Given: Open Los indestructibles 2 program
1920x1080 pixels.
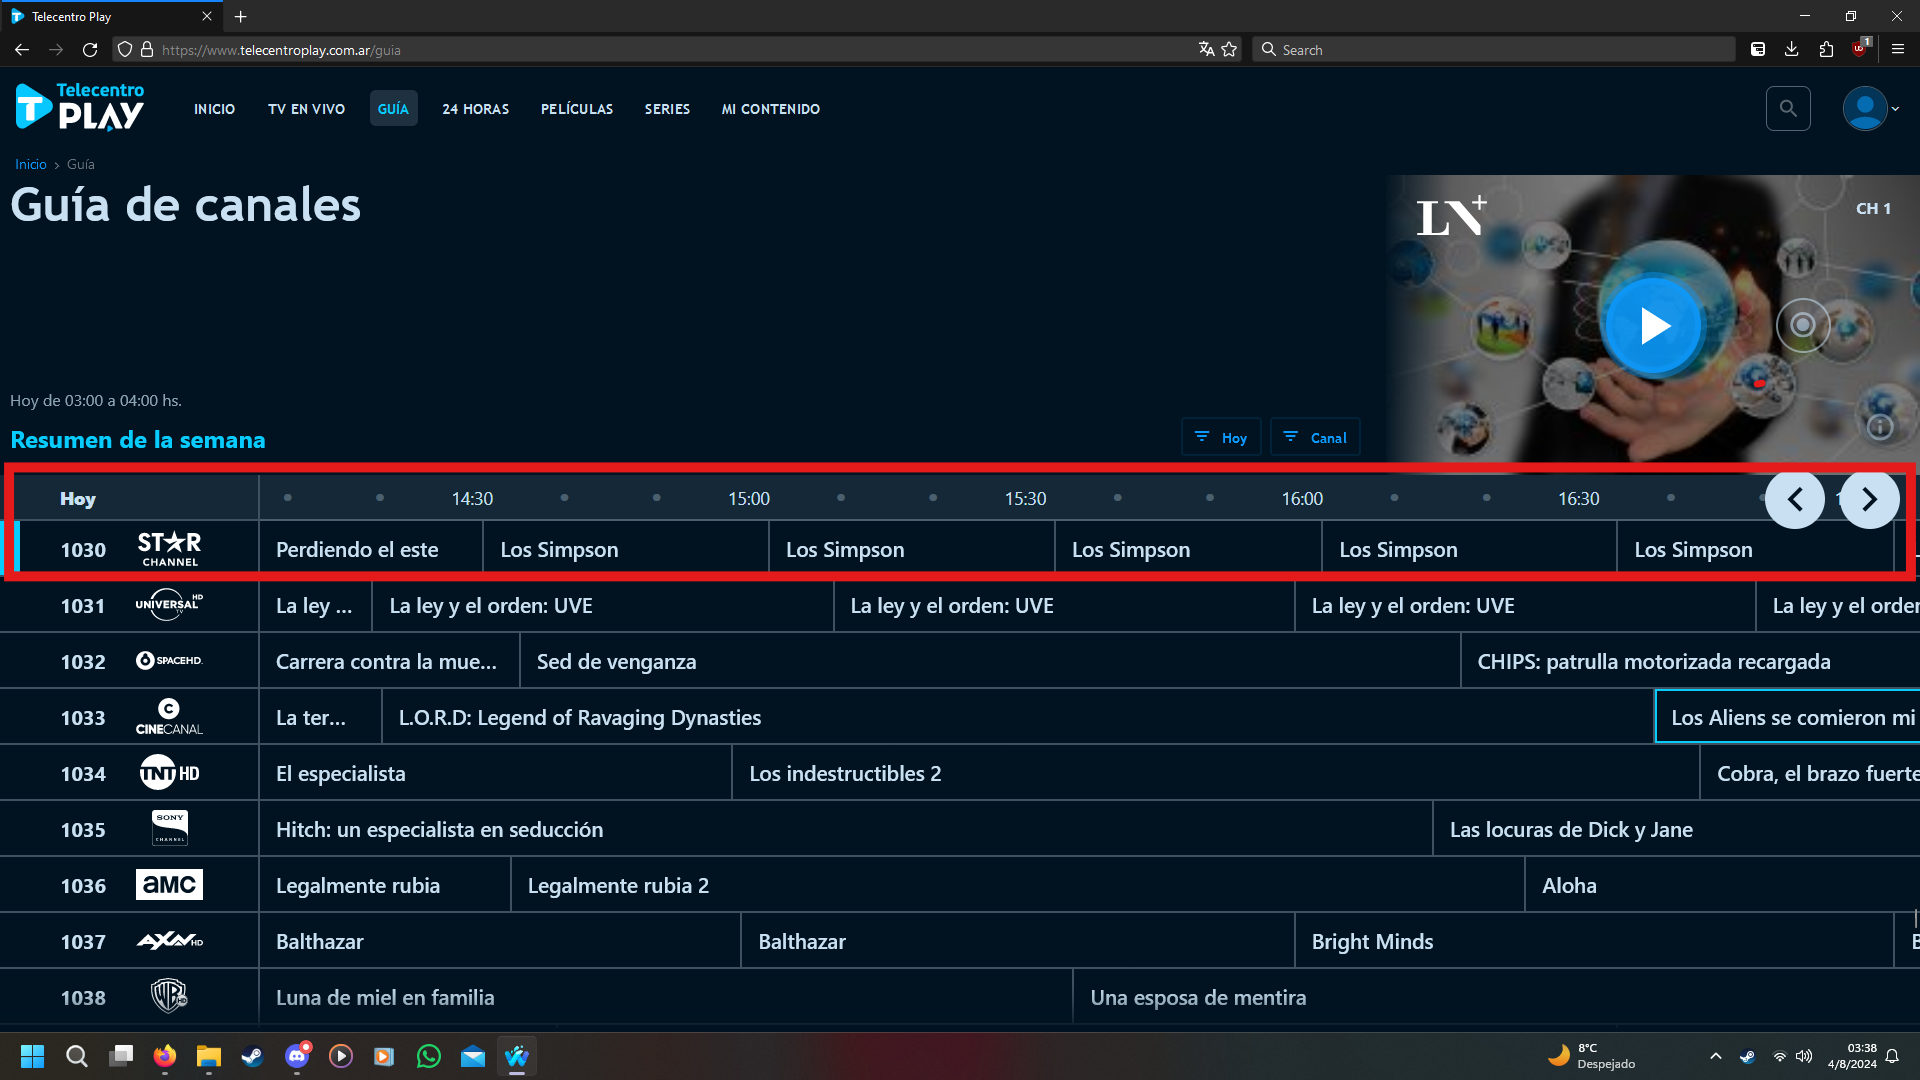Looking at the screenshot, I should [845, 774].
